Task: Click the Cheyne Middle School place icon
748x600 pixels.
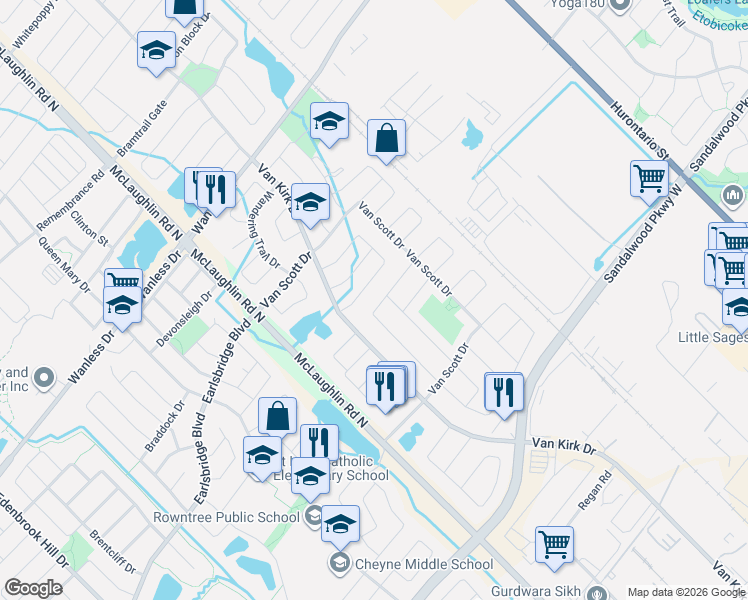Action: (x=340, y=564)
